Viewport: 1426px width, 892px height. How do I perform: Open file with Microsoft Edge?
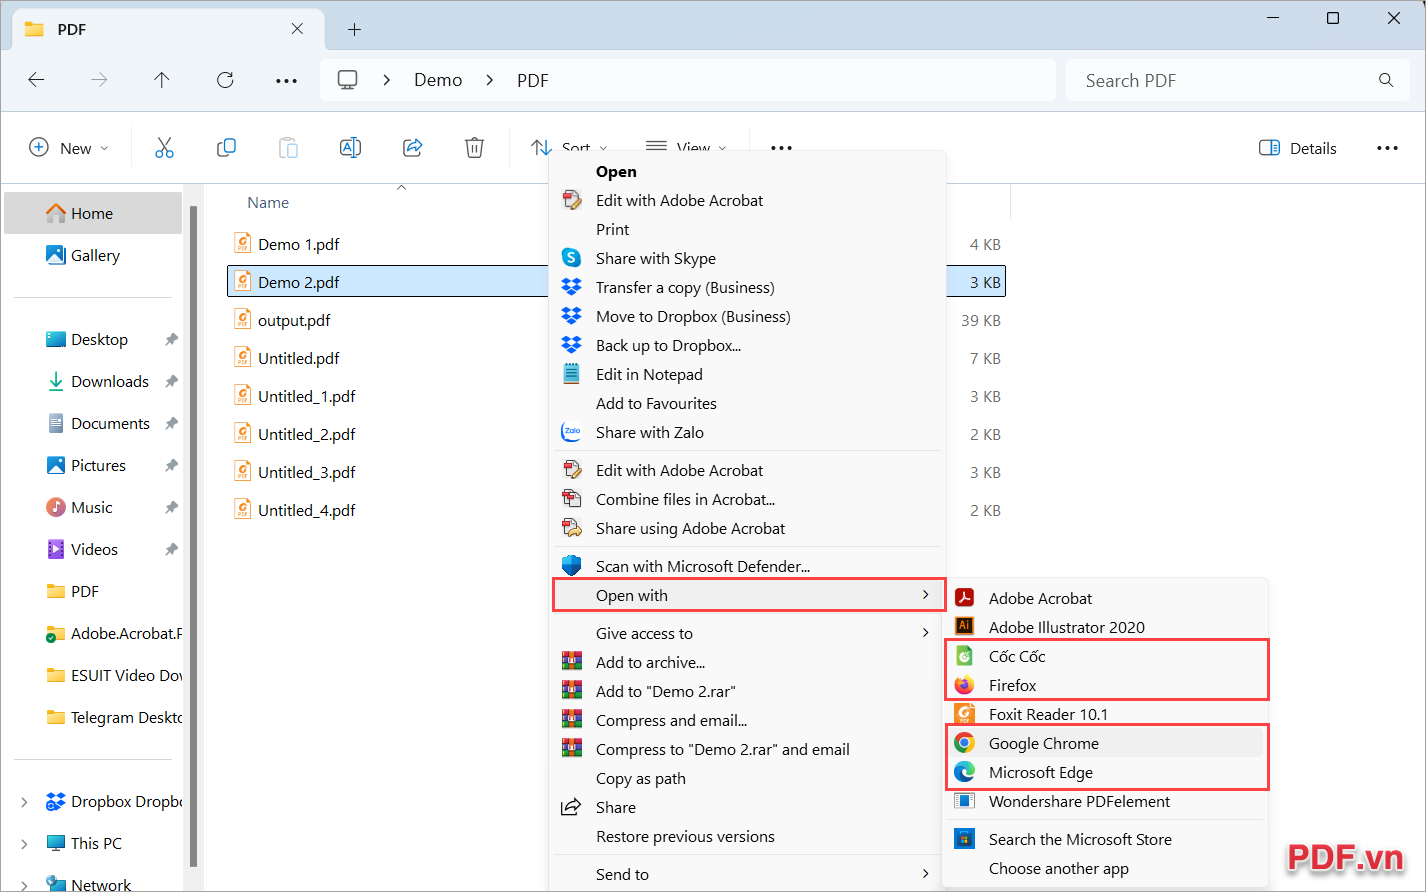click(1107, 772)
